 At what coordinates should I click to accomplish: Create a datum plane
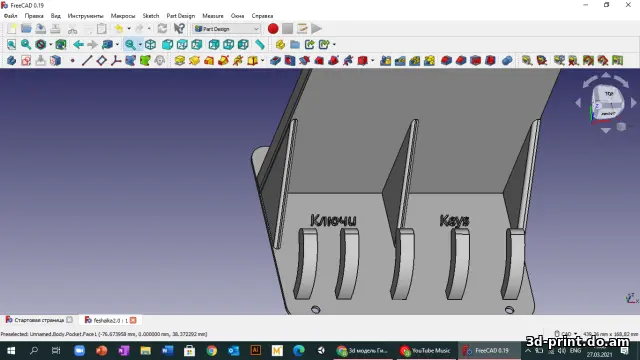coord(102,61)
